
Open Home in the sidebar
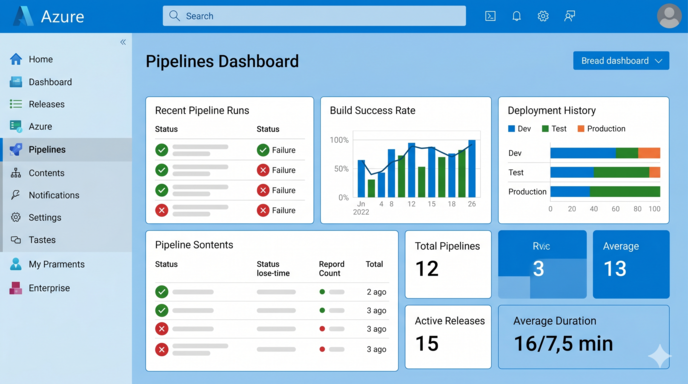tap(41, 59)
